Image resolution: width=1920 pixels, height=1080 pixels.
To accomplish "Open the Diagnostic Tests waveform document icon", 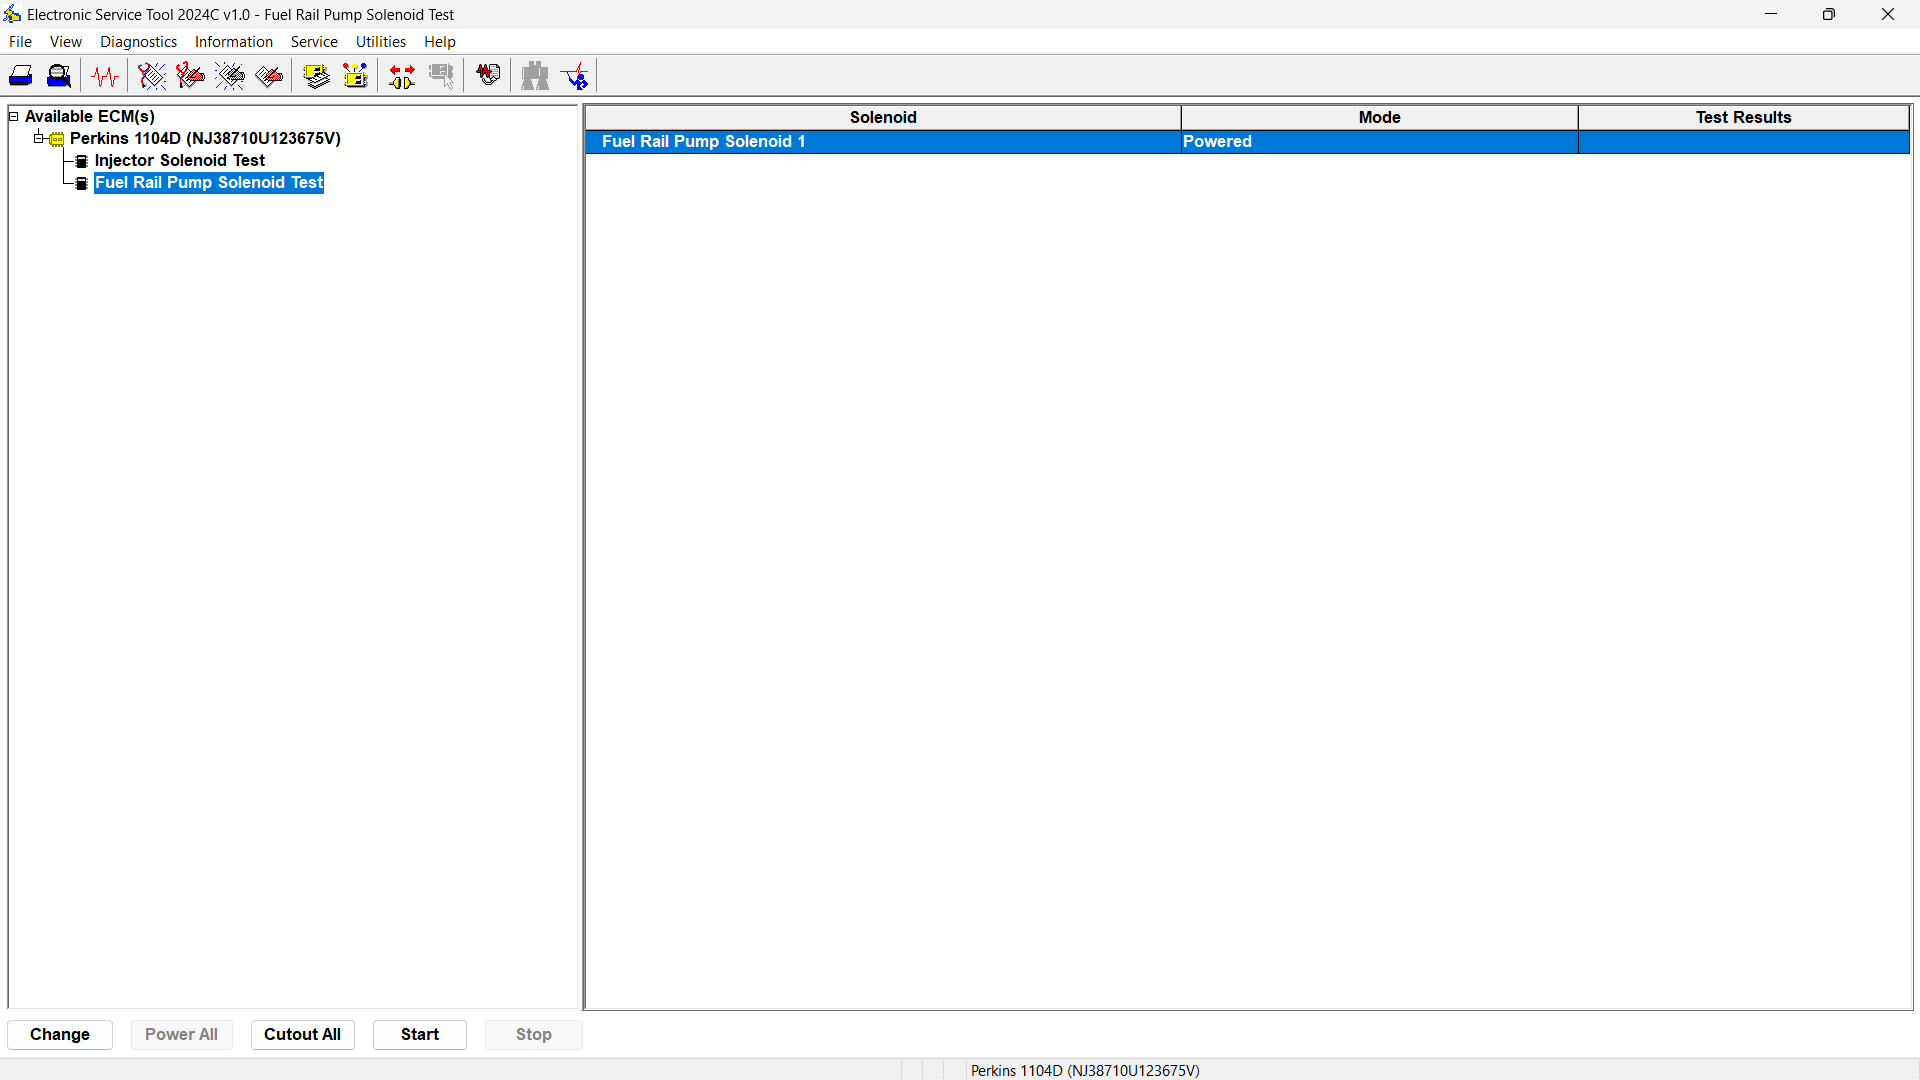I will [488, 76].
